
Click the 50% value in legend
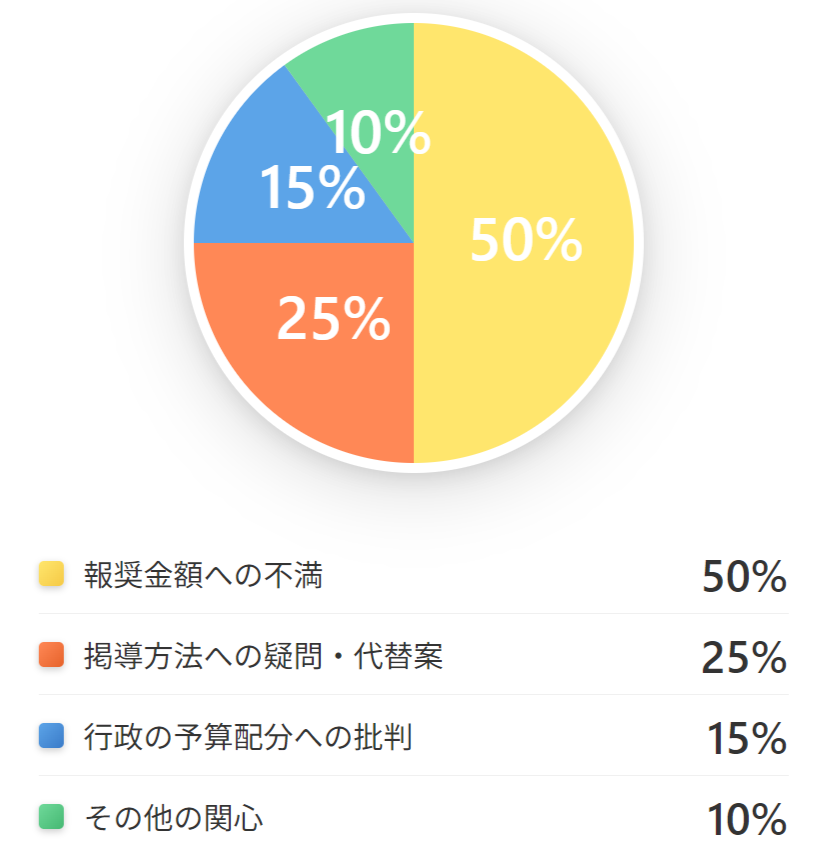pos(744,576)
